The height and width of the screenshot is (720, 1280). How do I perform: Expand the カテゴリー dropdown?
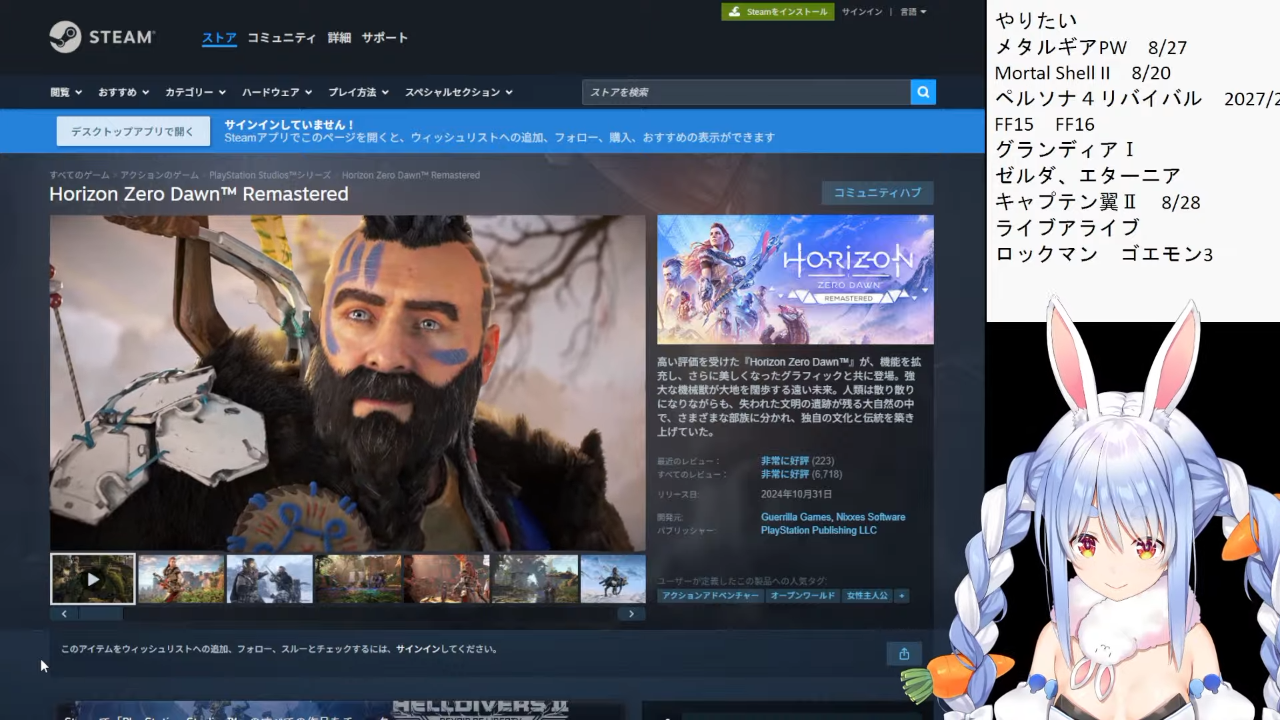pos(195,92)
